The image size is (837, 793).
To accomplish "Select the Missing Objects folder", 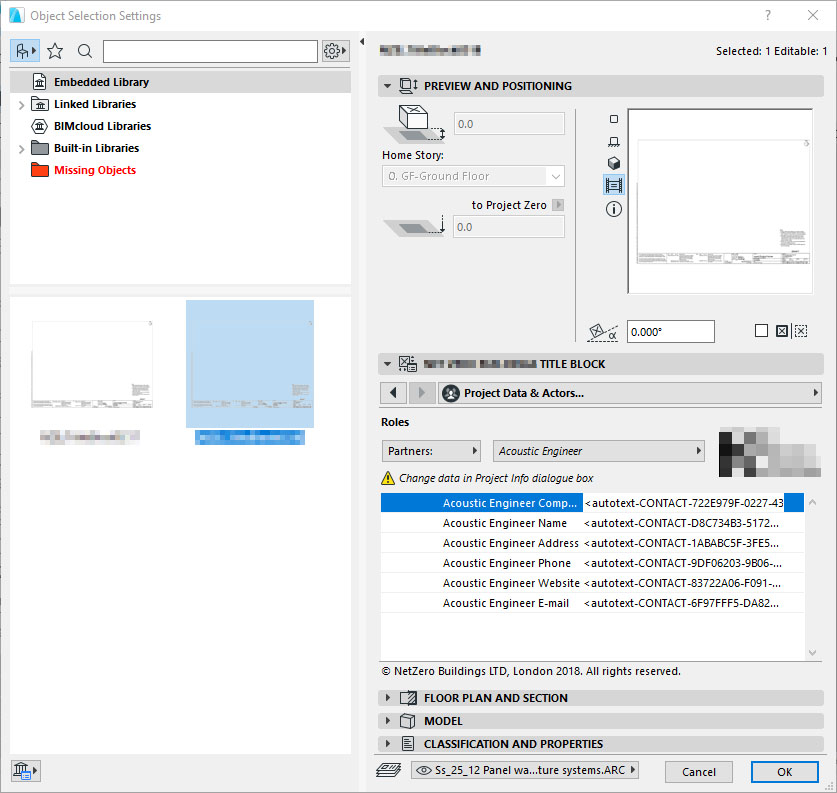I will (x=94, y=170).
